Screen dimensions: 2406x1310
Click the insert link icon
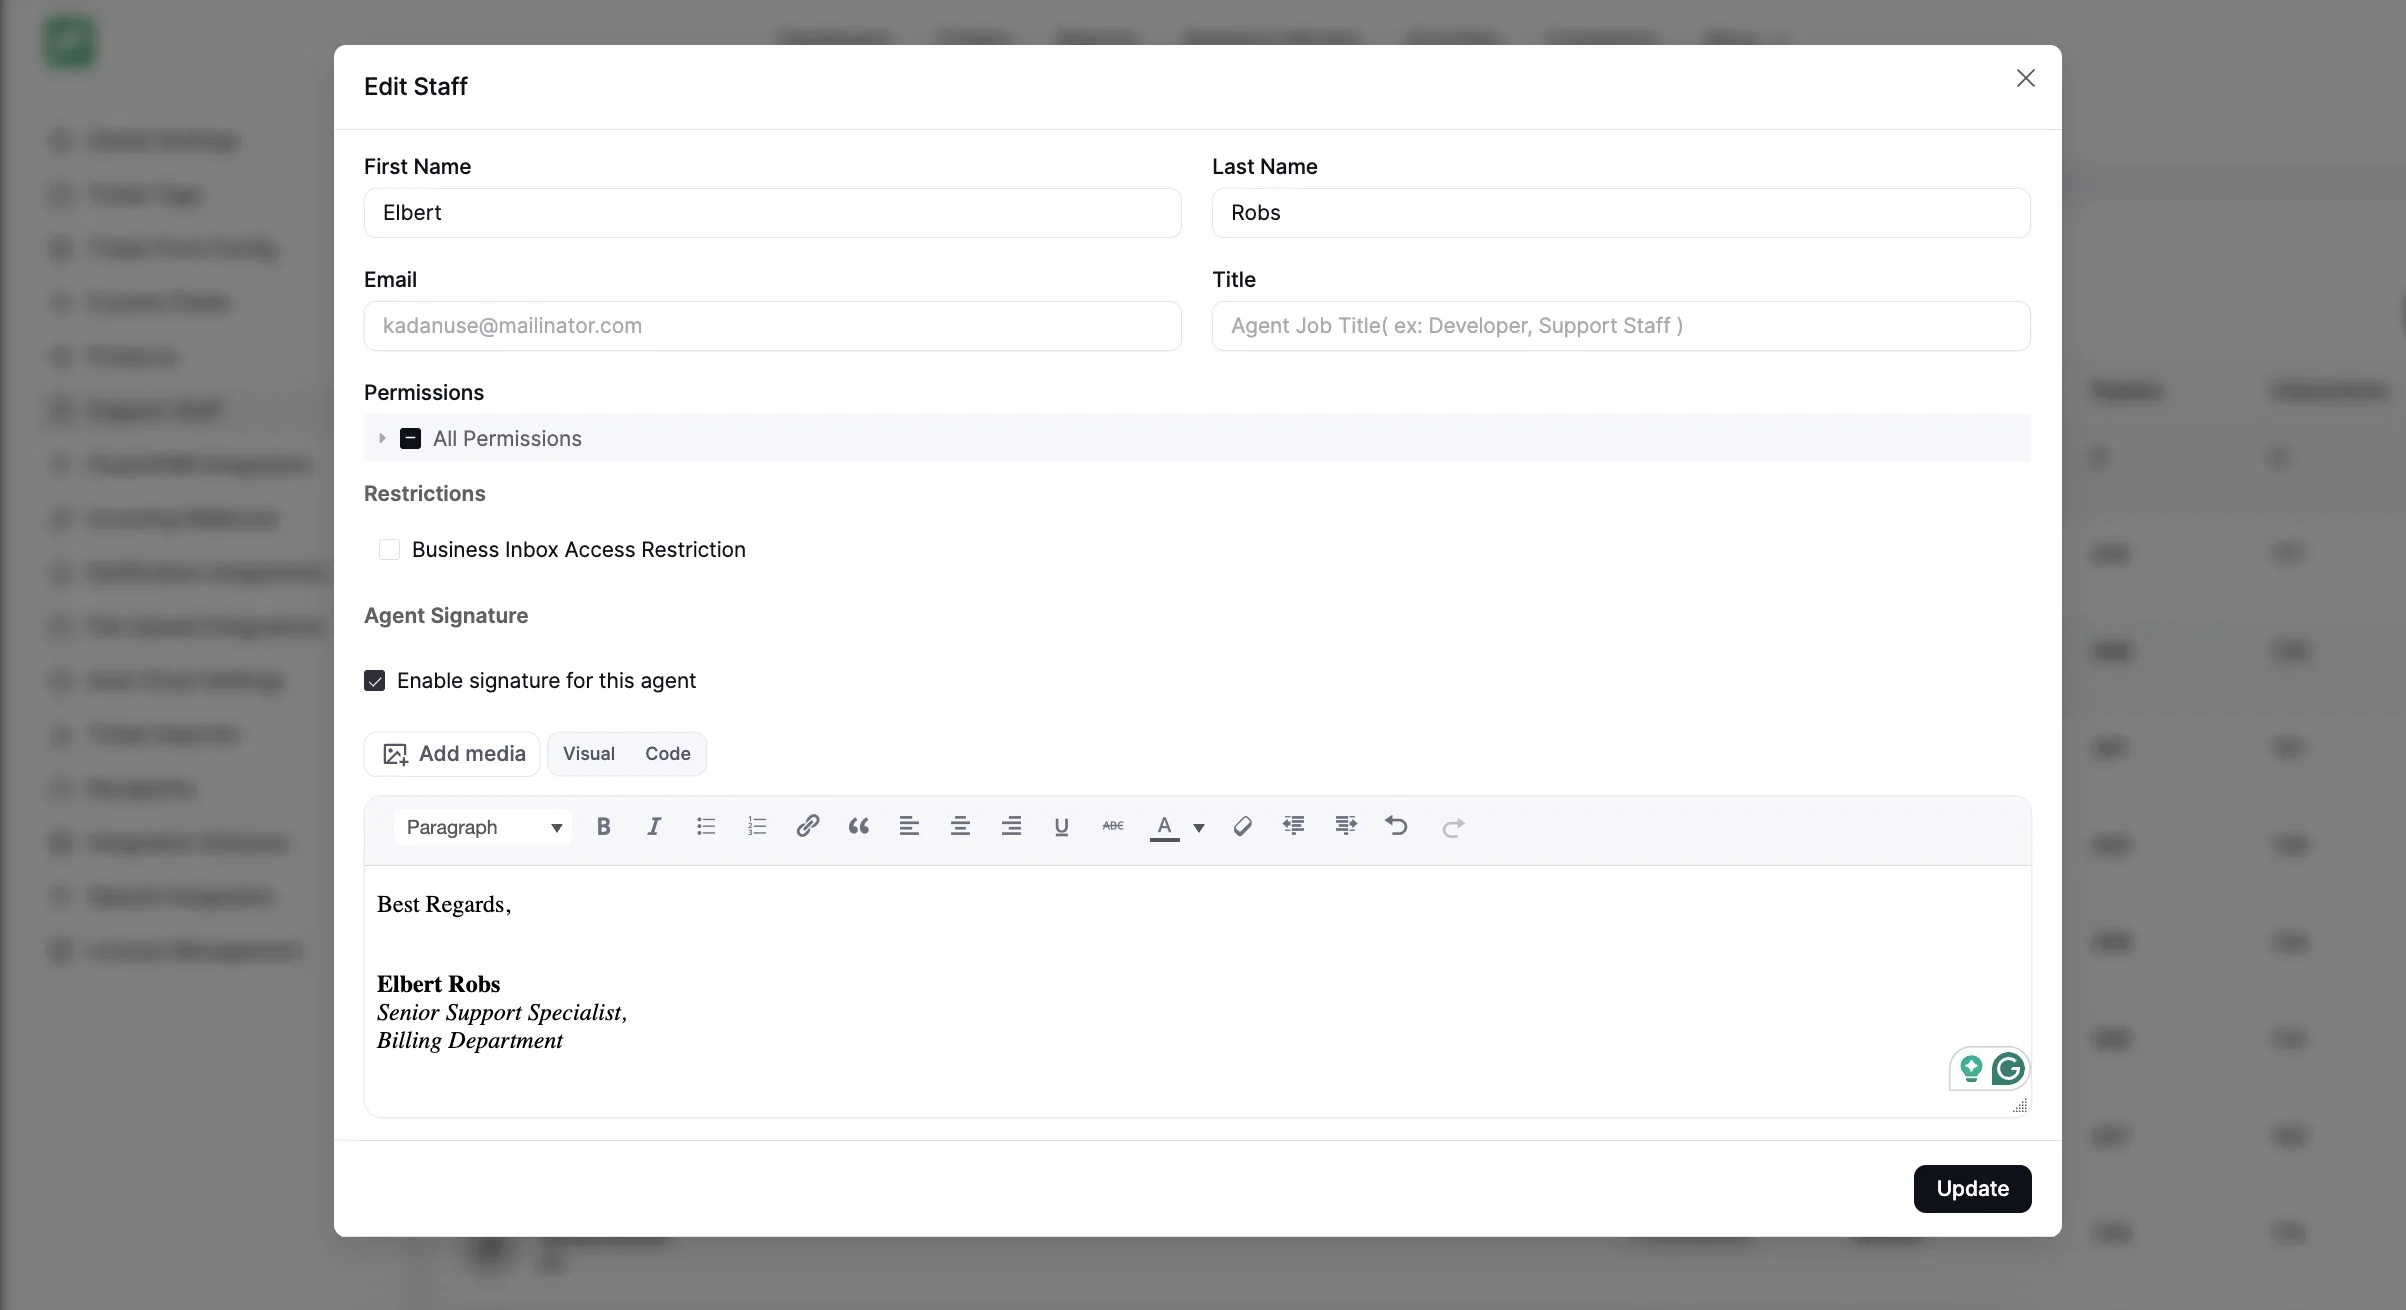click(808, 826)
